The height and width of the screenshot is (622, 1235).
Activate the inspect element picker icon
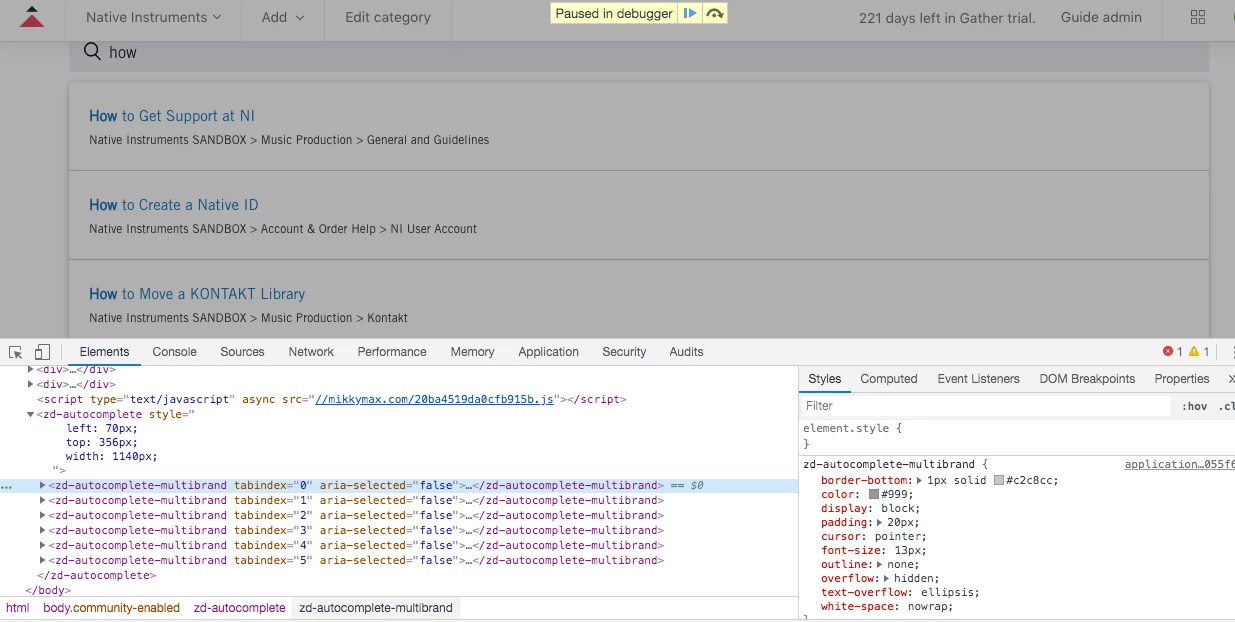(16, 352)
